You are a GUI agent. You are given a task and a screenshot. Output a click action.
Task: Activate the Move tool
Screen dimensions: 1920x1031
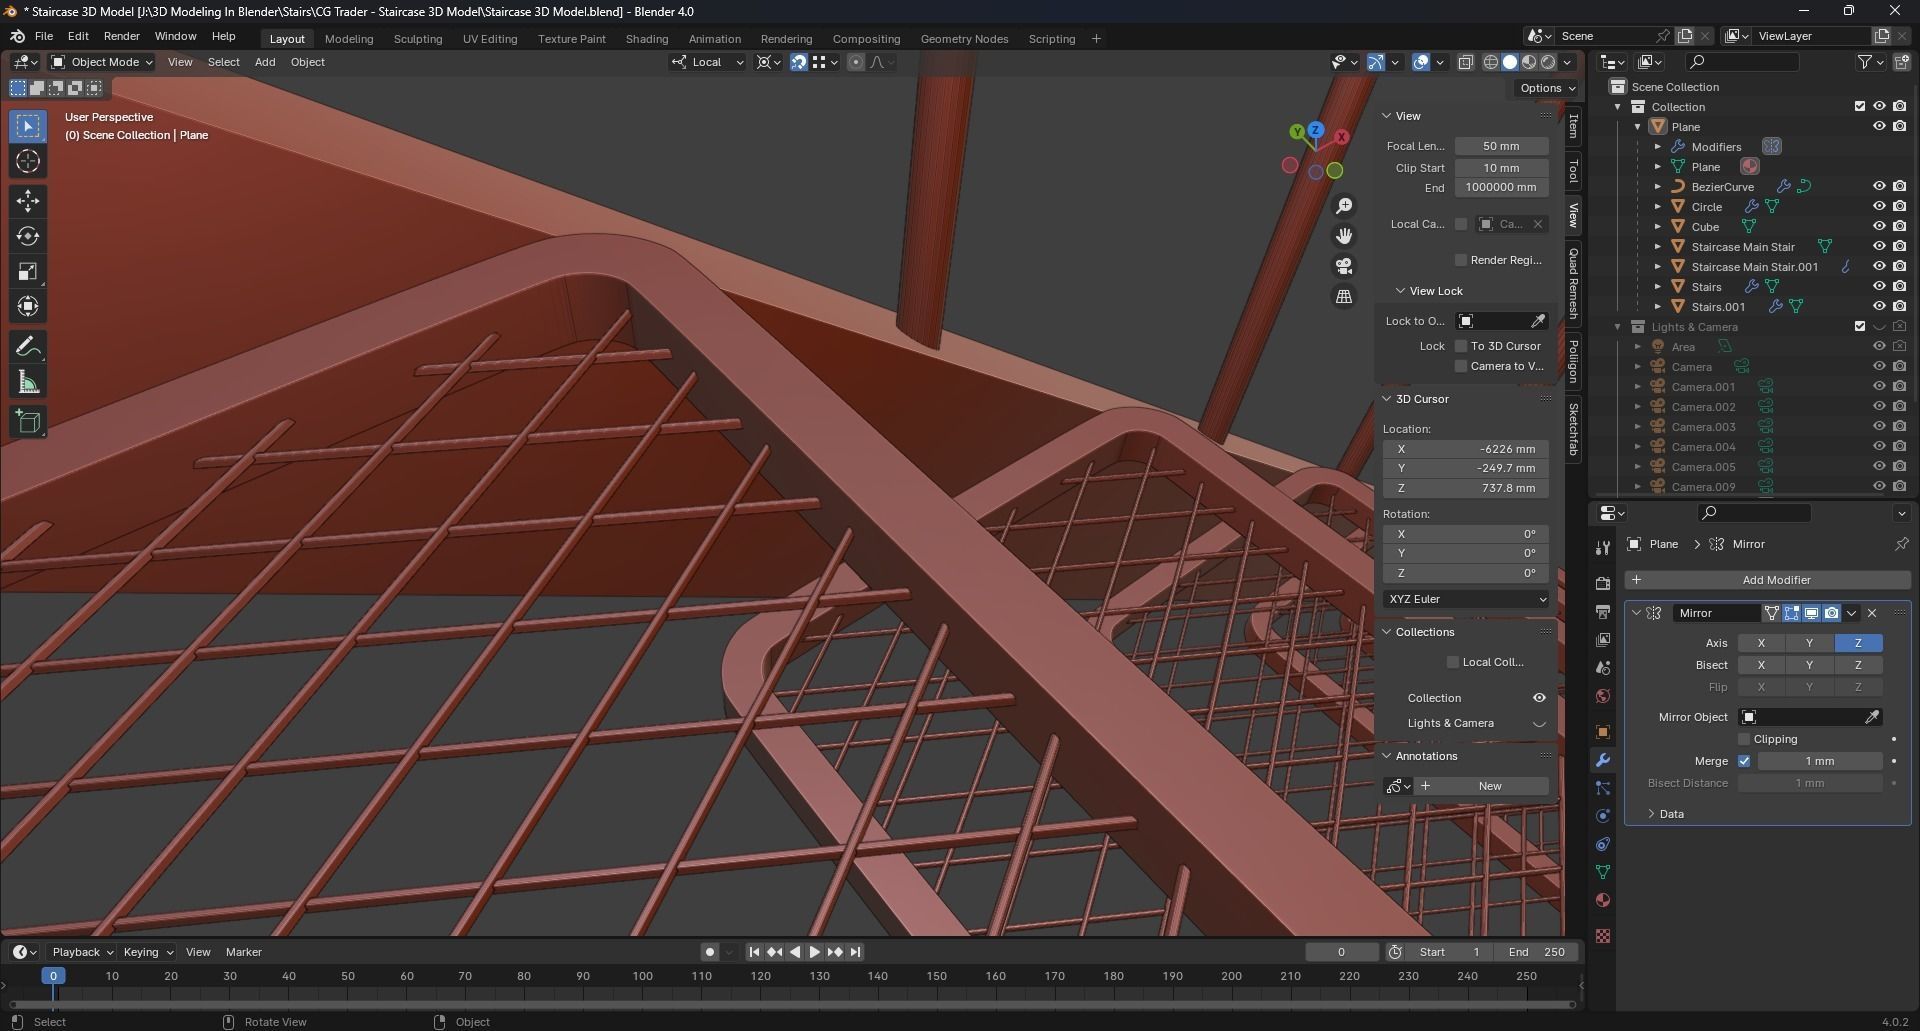click(x=28, y=201)
